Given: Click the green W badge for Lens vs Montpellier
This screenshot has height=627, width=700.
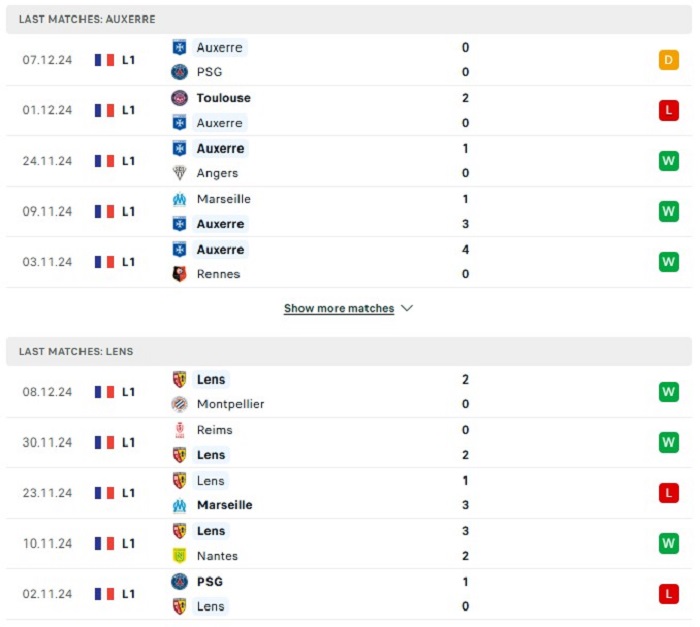Looking at the screenshot, I should tap(668, 392).
